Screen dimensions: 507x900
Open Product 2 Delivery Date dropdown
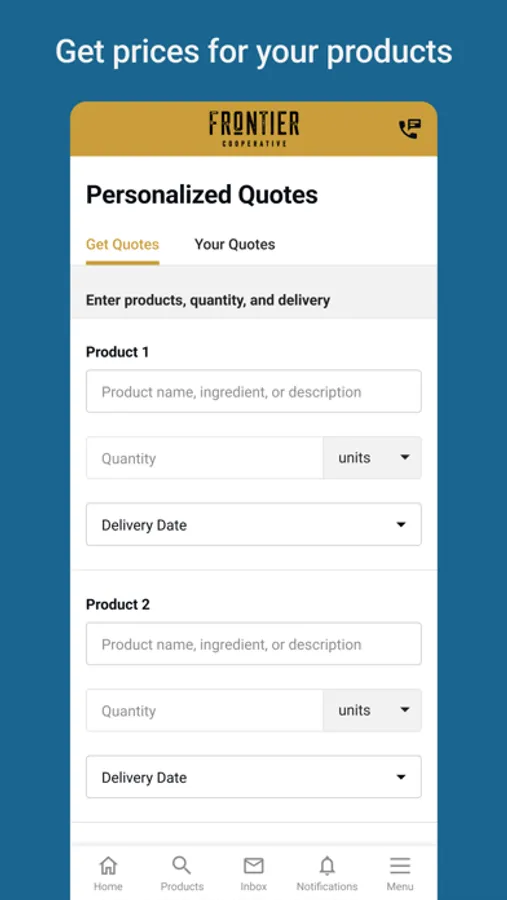[x=254, y=777]
